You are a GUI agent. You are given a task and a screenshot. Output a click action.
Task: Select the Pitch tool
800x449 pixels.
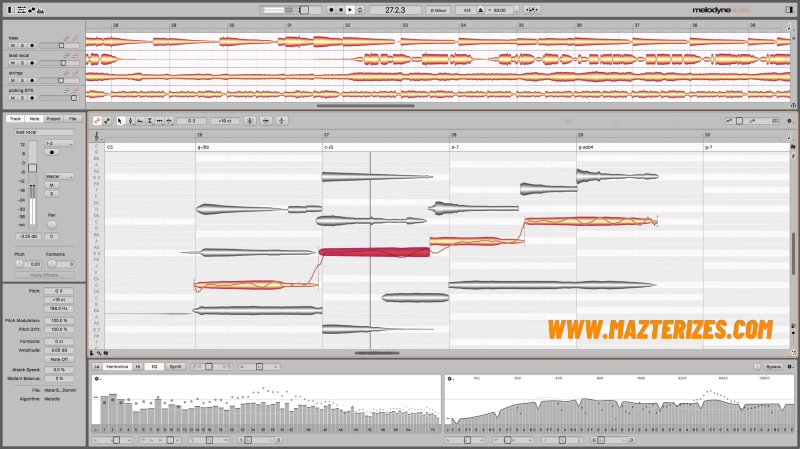click(x=130, y=121)
